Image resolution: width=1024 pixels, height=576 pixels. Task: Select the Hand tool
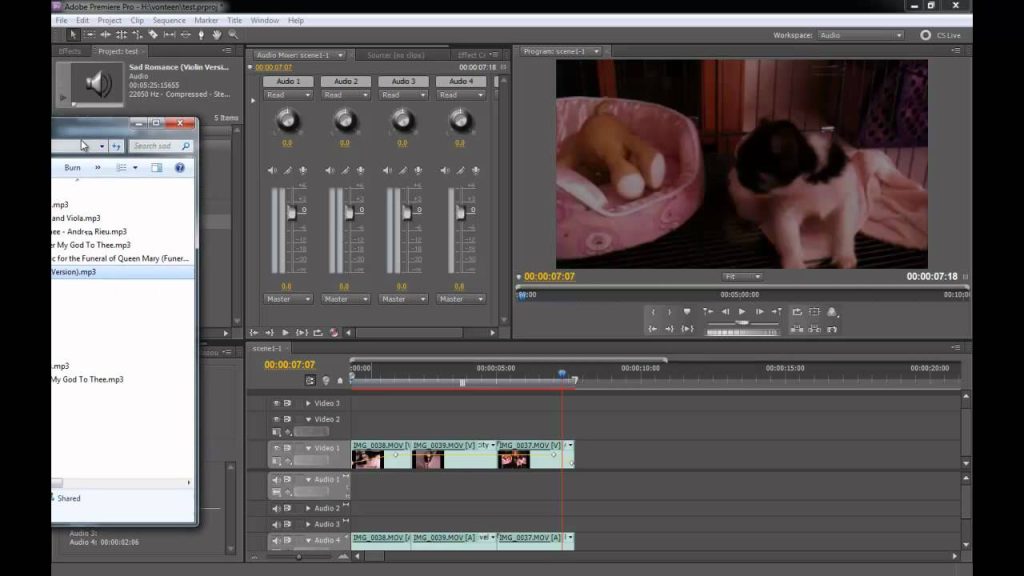[x=217, y=35]
